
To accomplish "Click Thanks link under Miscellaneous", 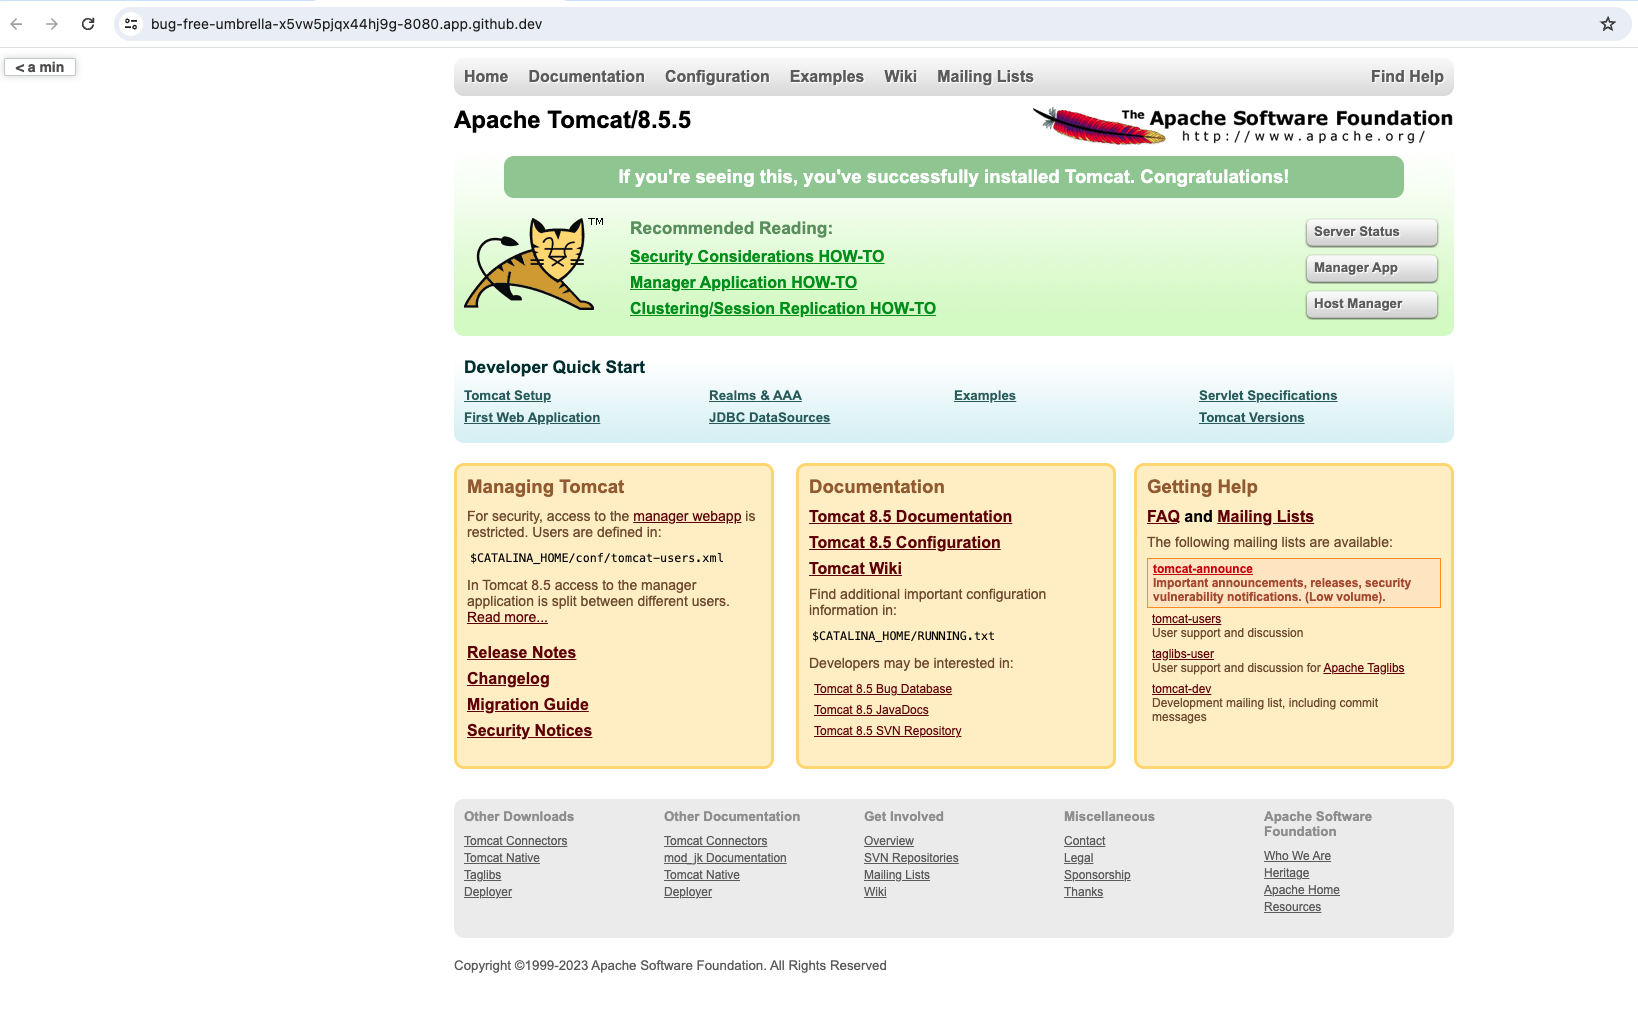I will pyautogui.click(x=1083, y=892).
